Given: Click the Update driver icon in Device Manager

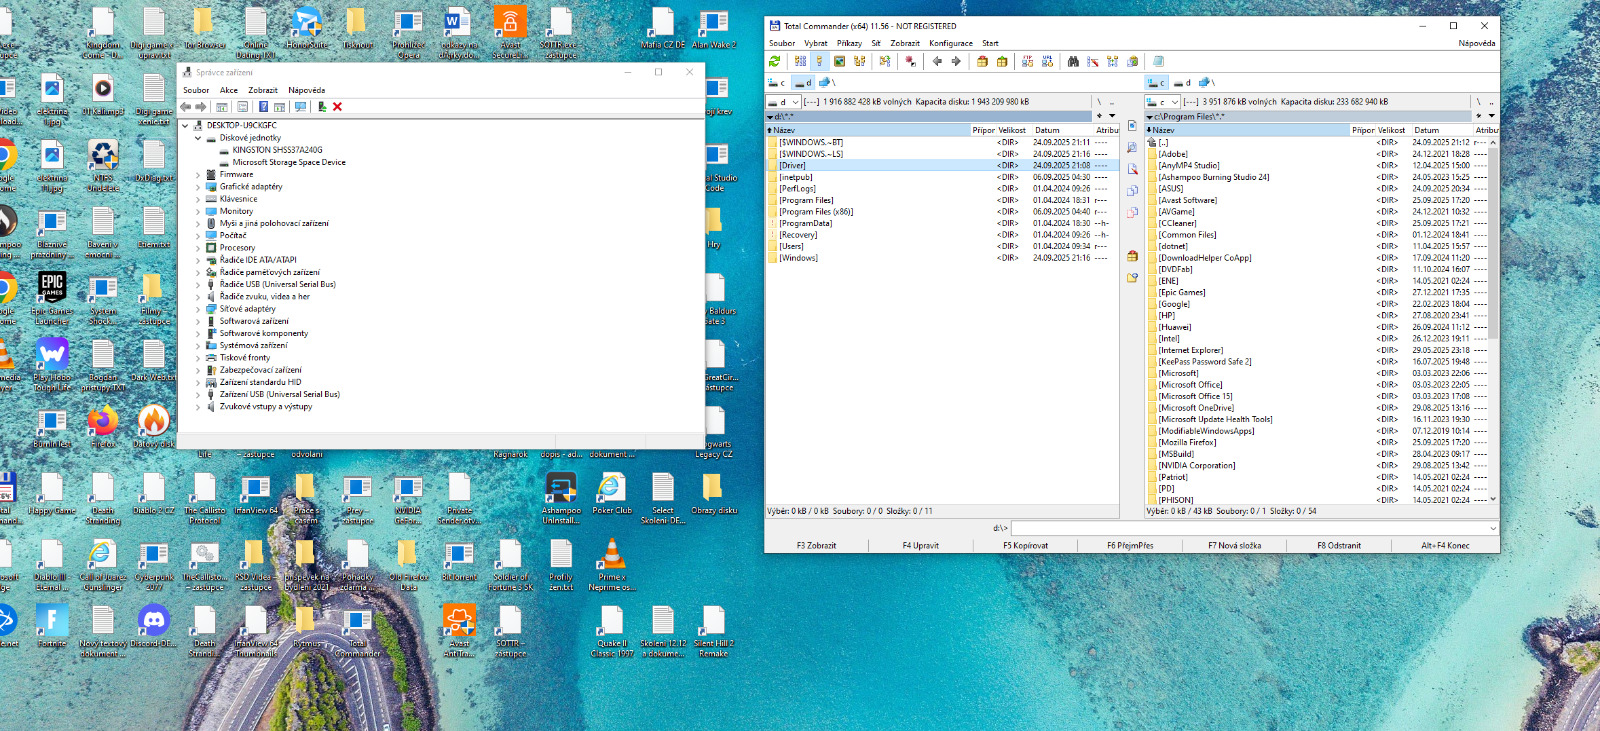Looking at the screenshot, I should [x=322, y=107].
